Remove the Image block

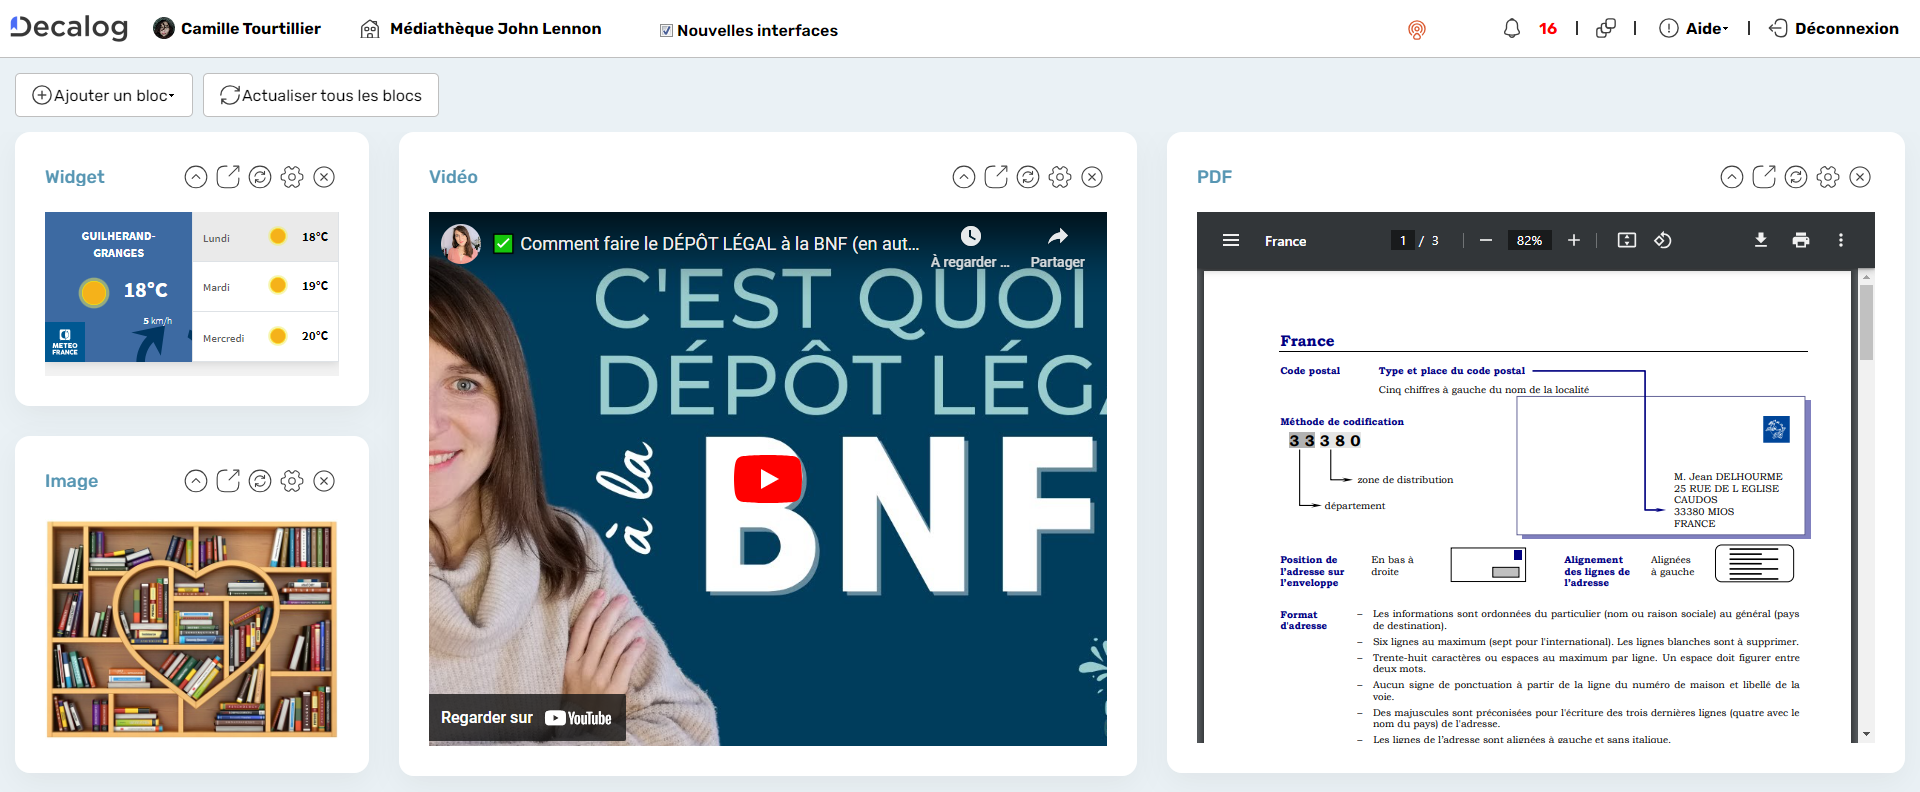(x=324, y=481)
